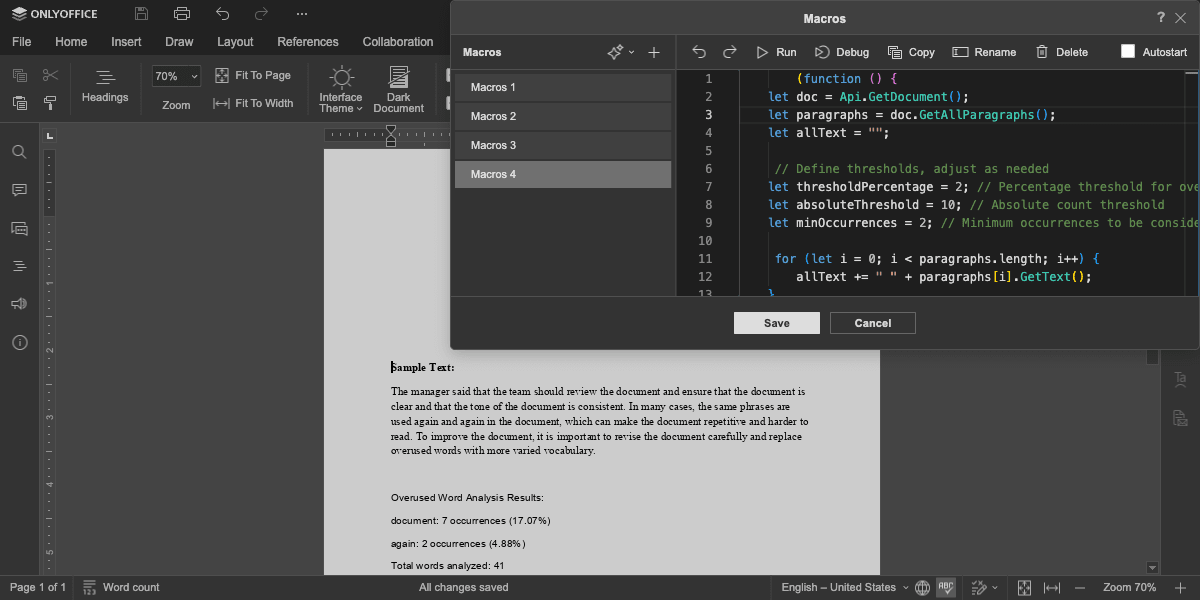Open the AI sparkle dropdown in the Macros panel

(621, 52)
